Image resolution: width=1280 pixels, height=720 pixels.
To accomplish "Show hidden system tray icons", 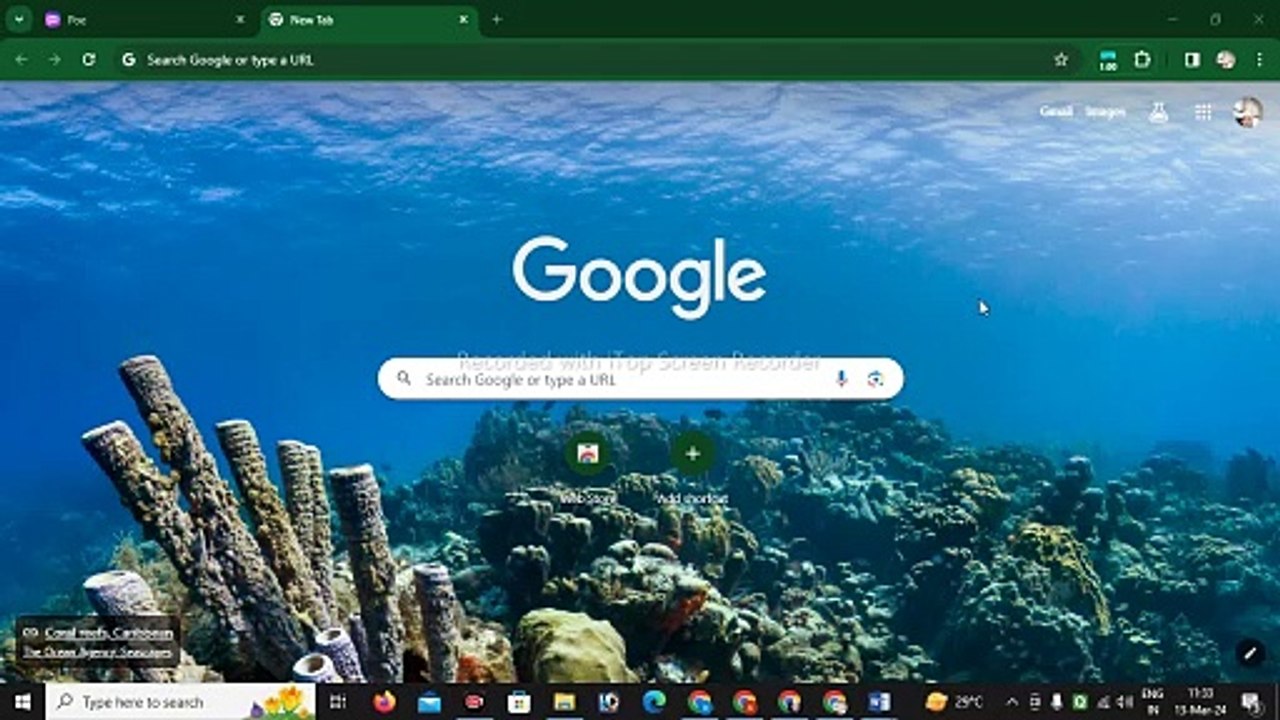I will pyautogui.click(x=1011, y=702).
